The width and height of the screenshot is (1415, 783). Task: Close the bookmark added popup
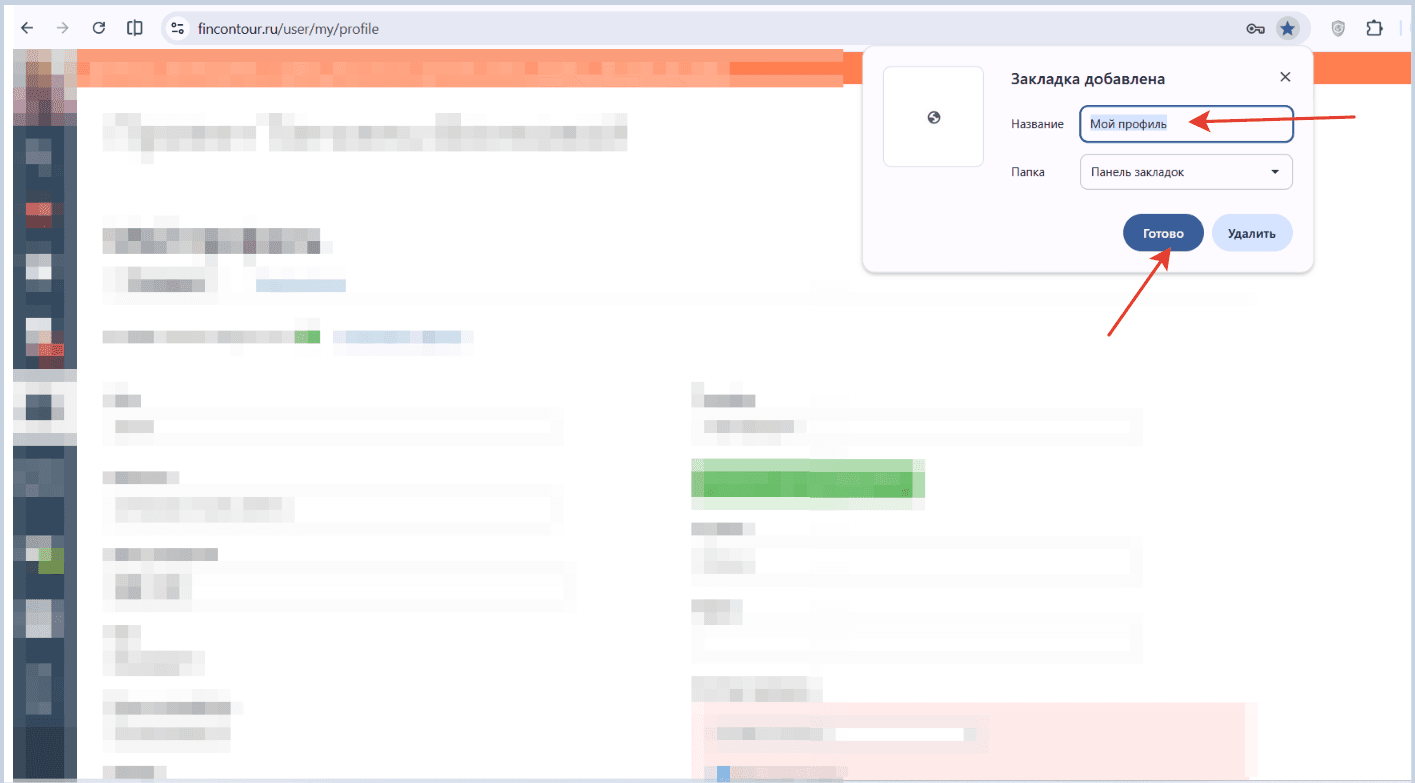point(1285,77)
